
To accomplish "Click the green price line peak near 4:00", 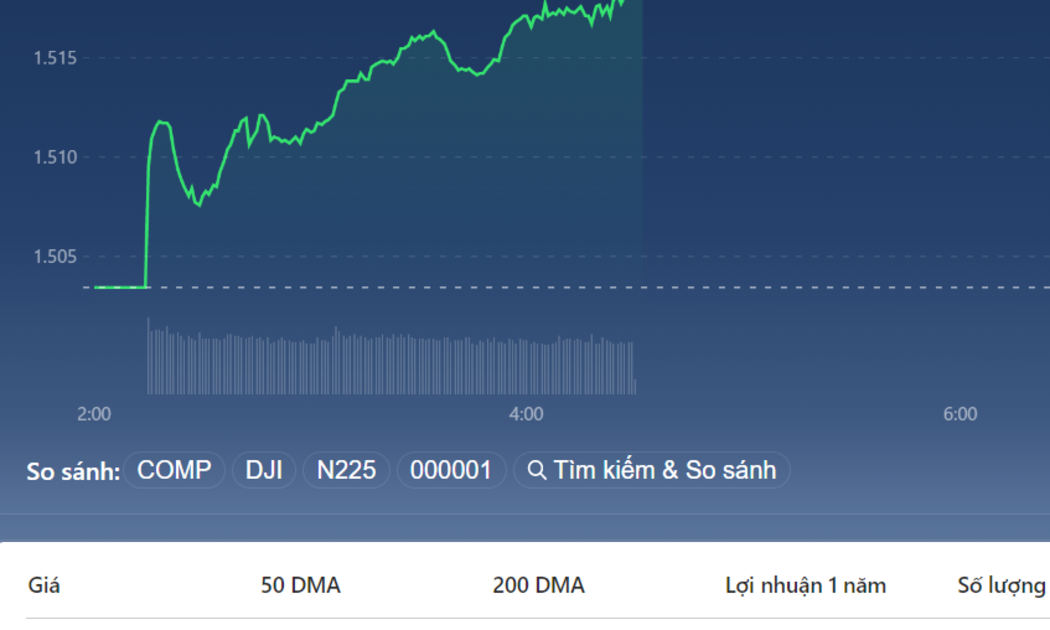I will click(x=545, y=5).
